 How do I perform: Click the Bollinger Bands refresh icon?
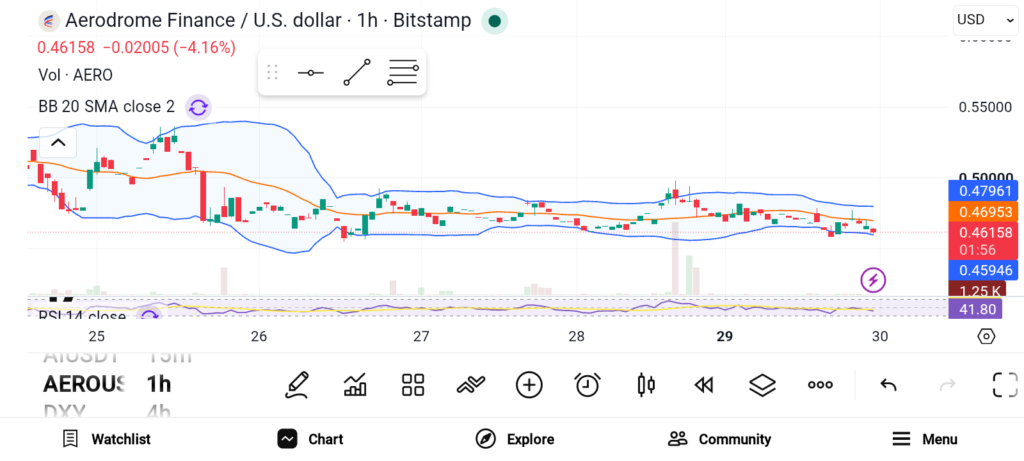[198, 108]
